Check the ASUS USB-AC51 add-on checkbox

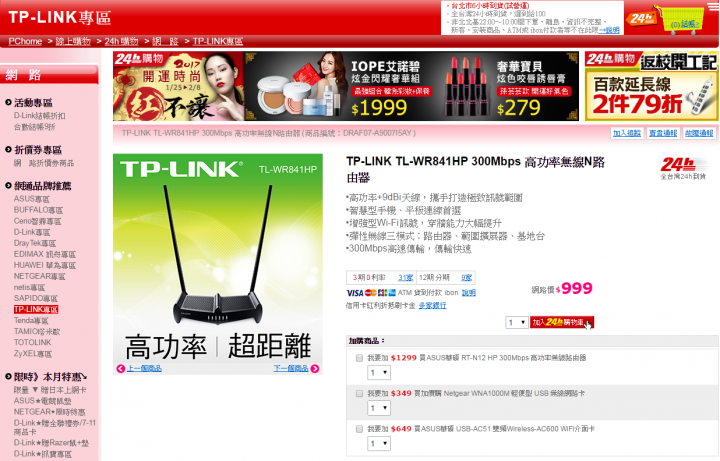click(x=360, y=429)
